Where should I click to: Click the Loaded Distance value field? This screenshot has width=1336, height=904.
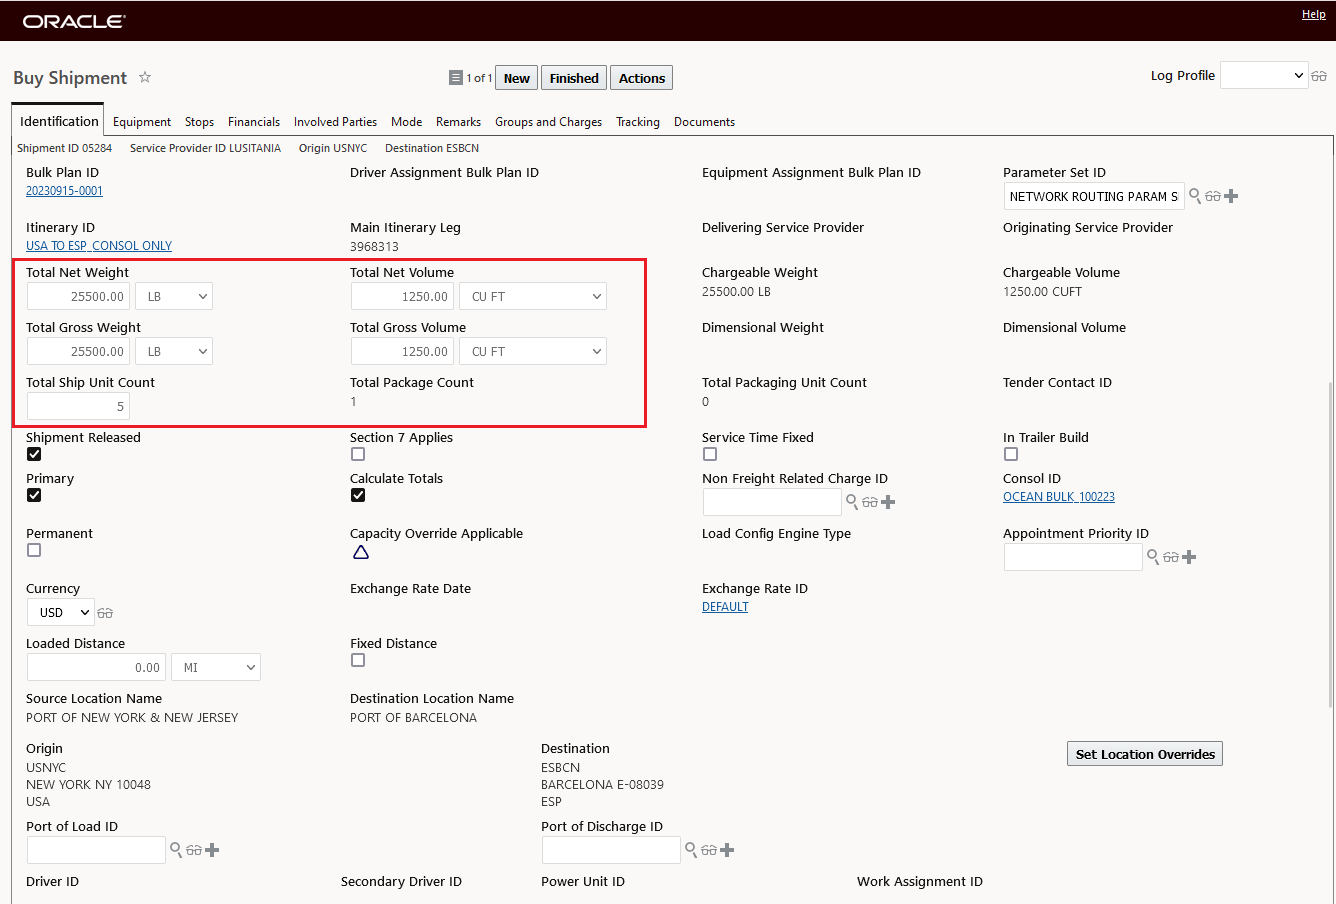[96, 667]
